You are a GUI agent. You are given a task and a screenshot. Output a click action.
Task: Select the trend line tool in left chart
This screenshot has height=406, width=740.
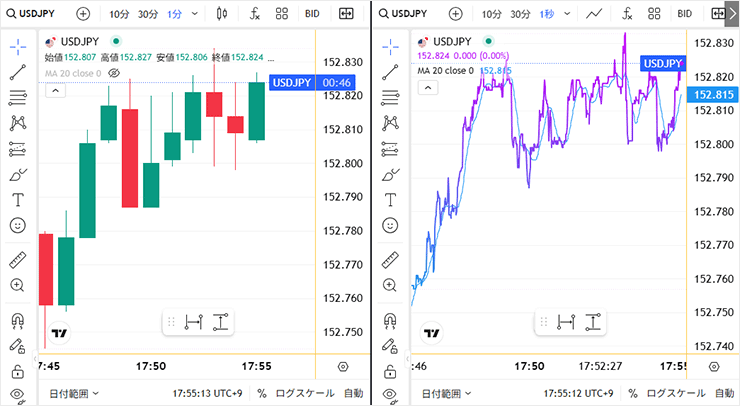[x=17, y=72]
